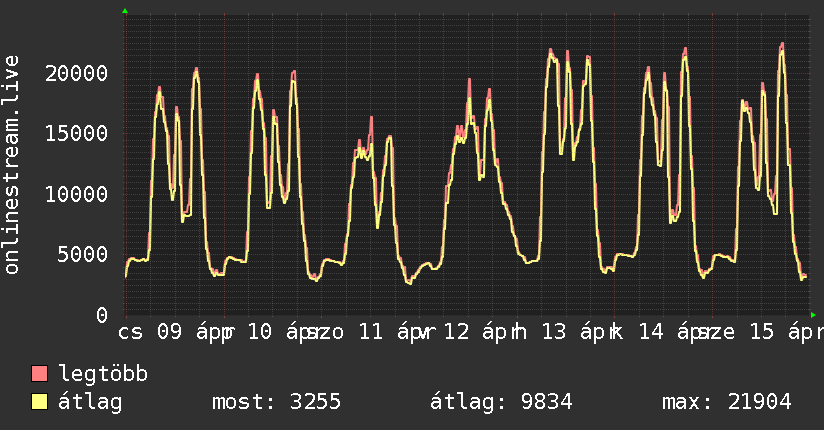Click the pink legtöbb legend swatch

tap(39, 374)
